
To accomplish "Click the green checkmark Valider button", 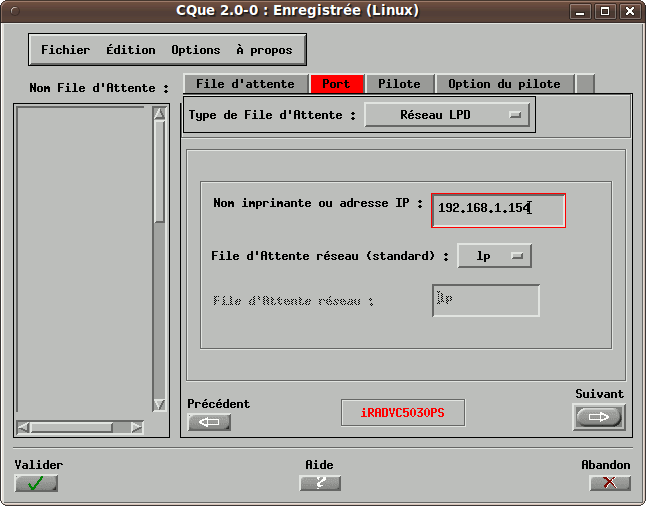I will coord(36,483).
